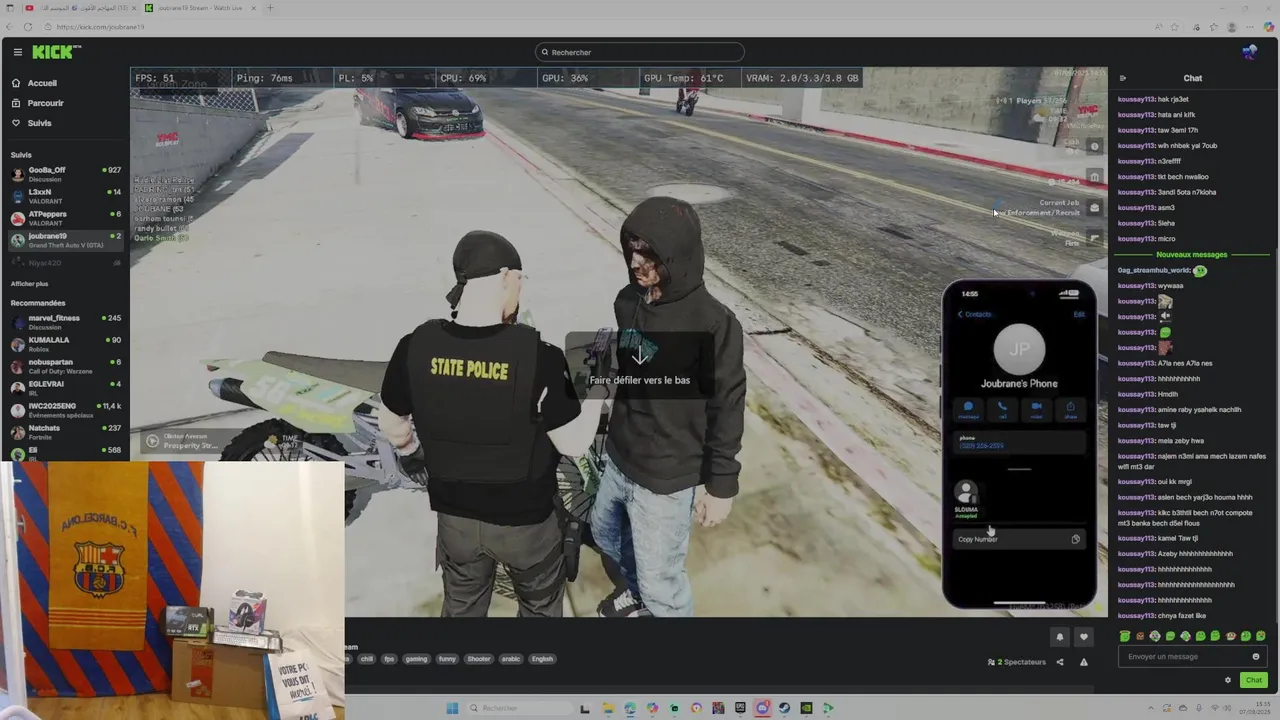Viewport: 1280px width, 720px height.
Task: Click the report warning triangle icon
Action: click(1084, 662)
